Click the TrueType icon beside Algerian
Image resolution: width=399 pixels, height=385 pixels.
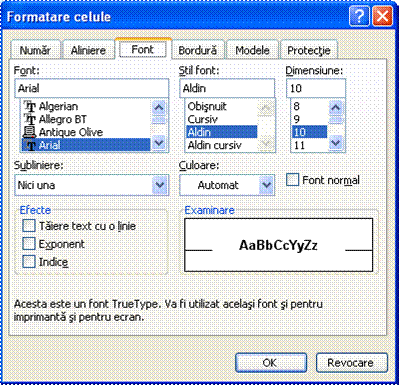tap(30, 107)
